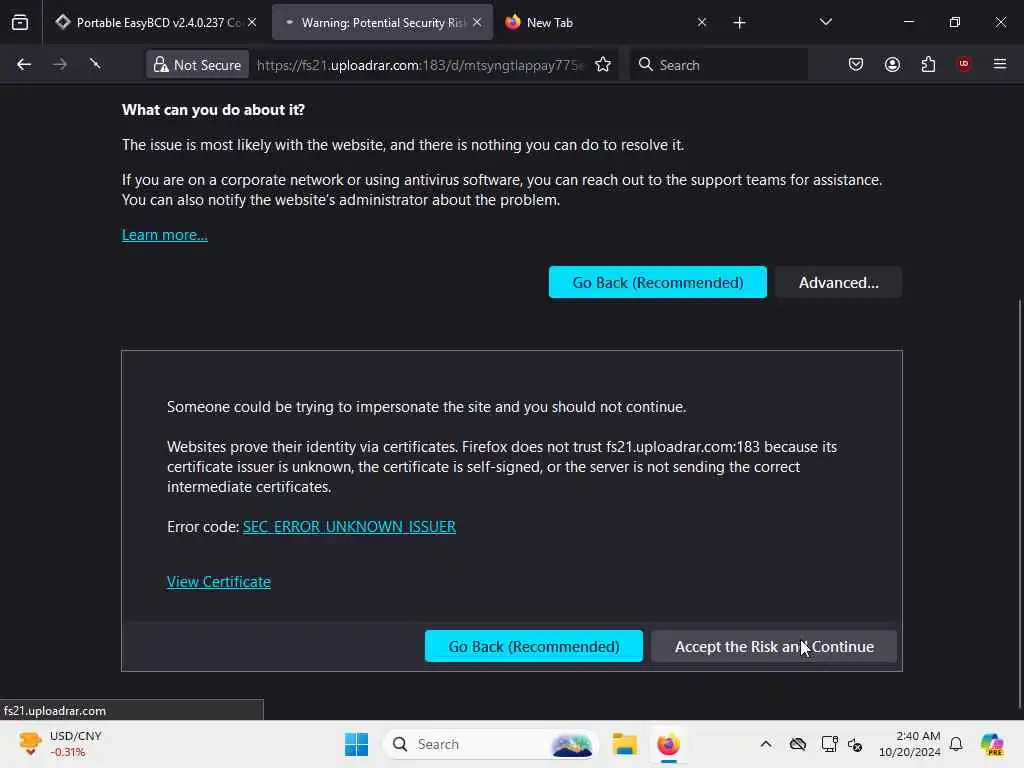Image resolution: width=1024 pixels, height=768 pixels.
Task: Open Save to Pocket icon
Action: 856,64
